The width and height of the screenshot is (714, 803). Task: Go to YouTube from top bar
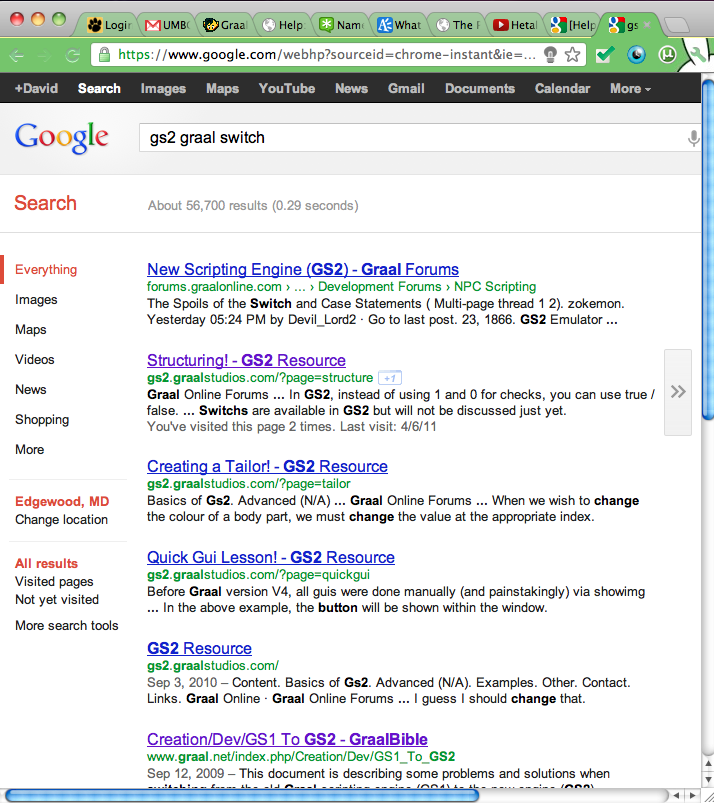click(287, 89)
